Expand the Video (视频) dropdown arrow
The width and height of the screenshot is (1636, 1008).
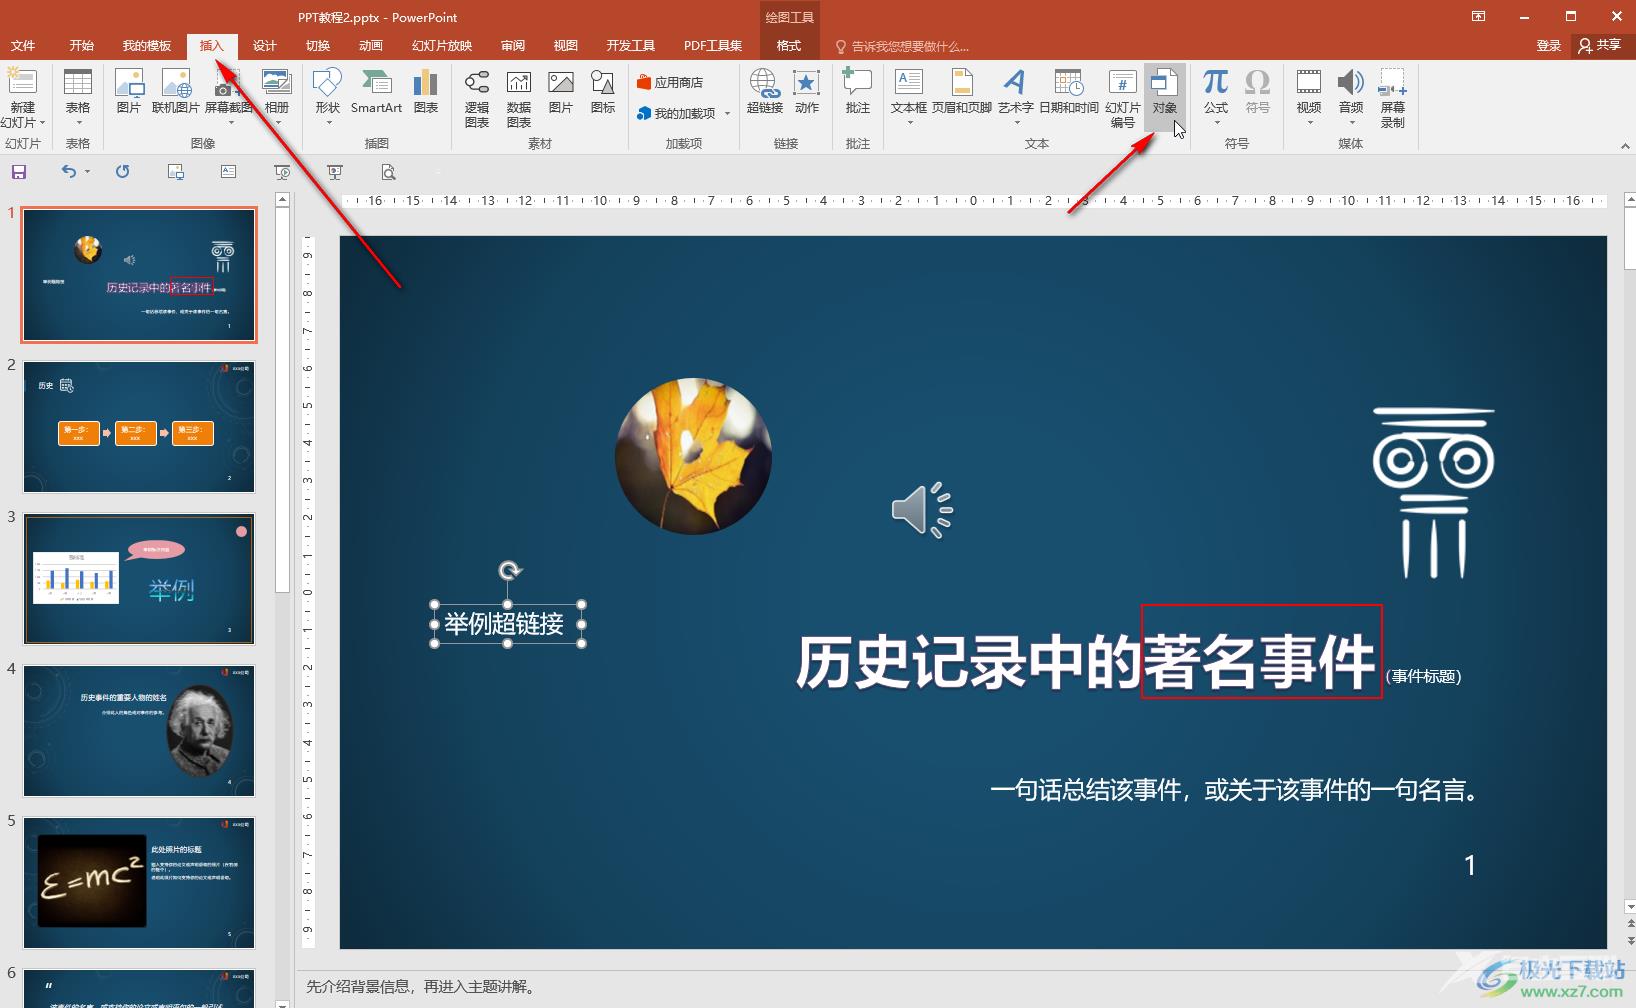click(x=1310, y=123)
